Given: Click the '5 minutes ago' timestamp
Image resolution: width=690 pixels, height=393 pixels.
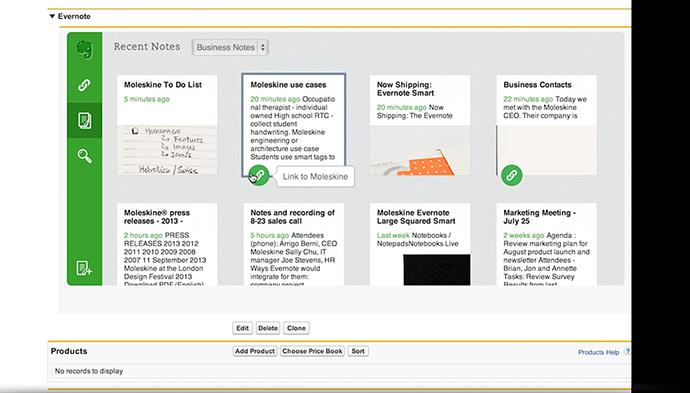Looking at the screenshot, I should [147, 99].
